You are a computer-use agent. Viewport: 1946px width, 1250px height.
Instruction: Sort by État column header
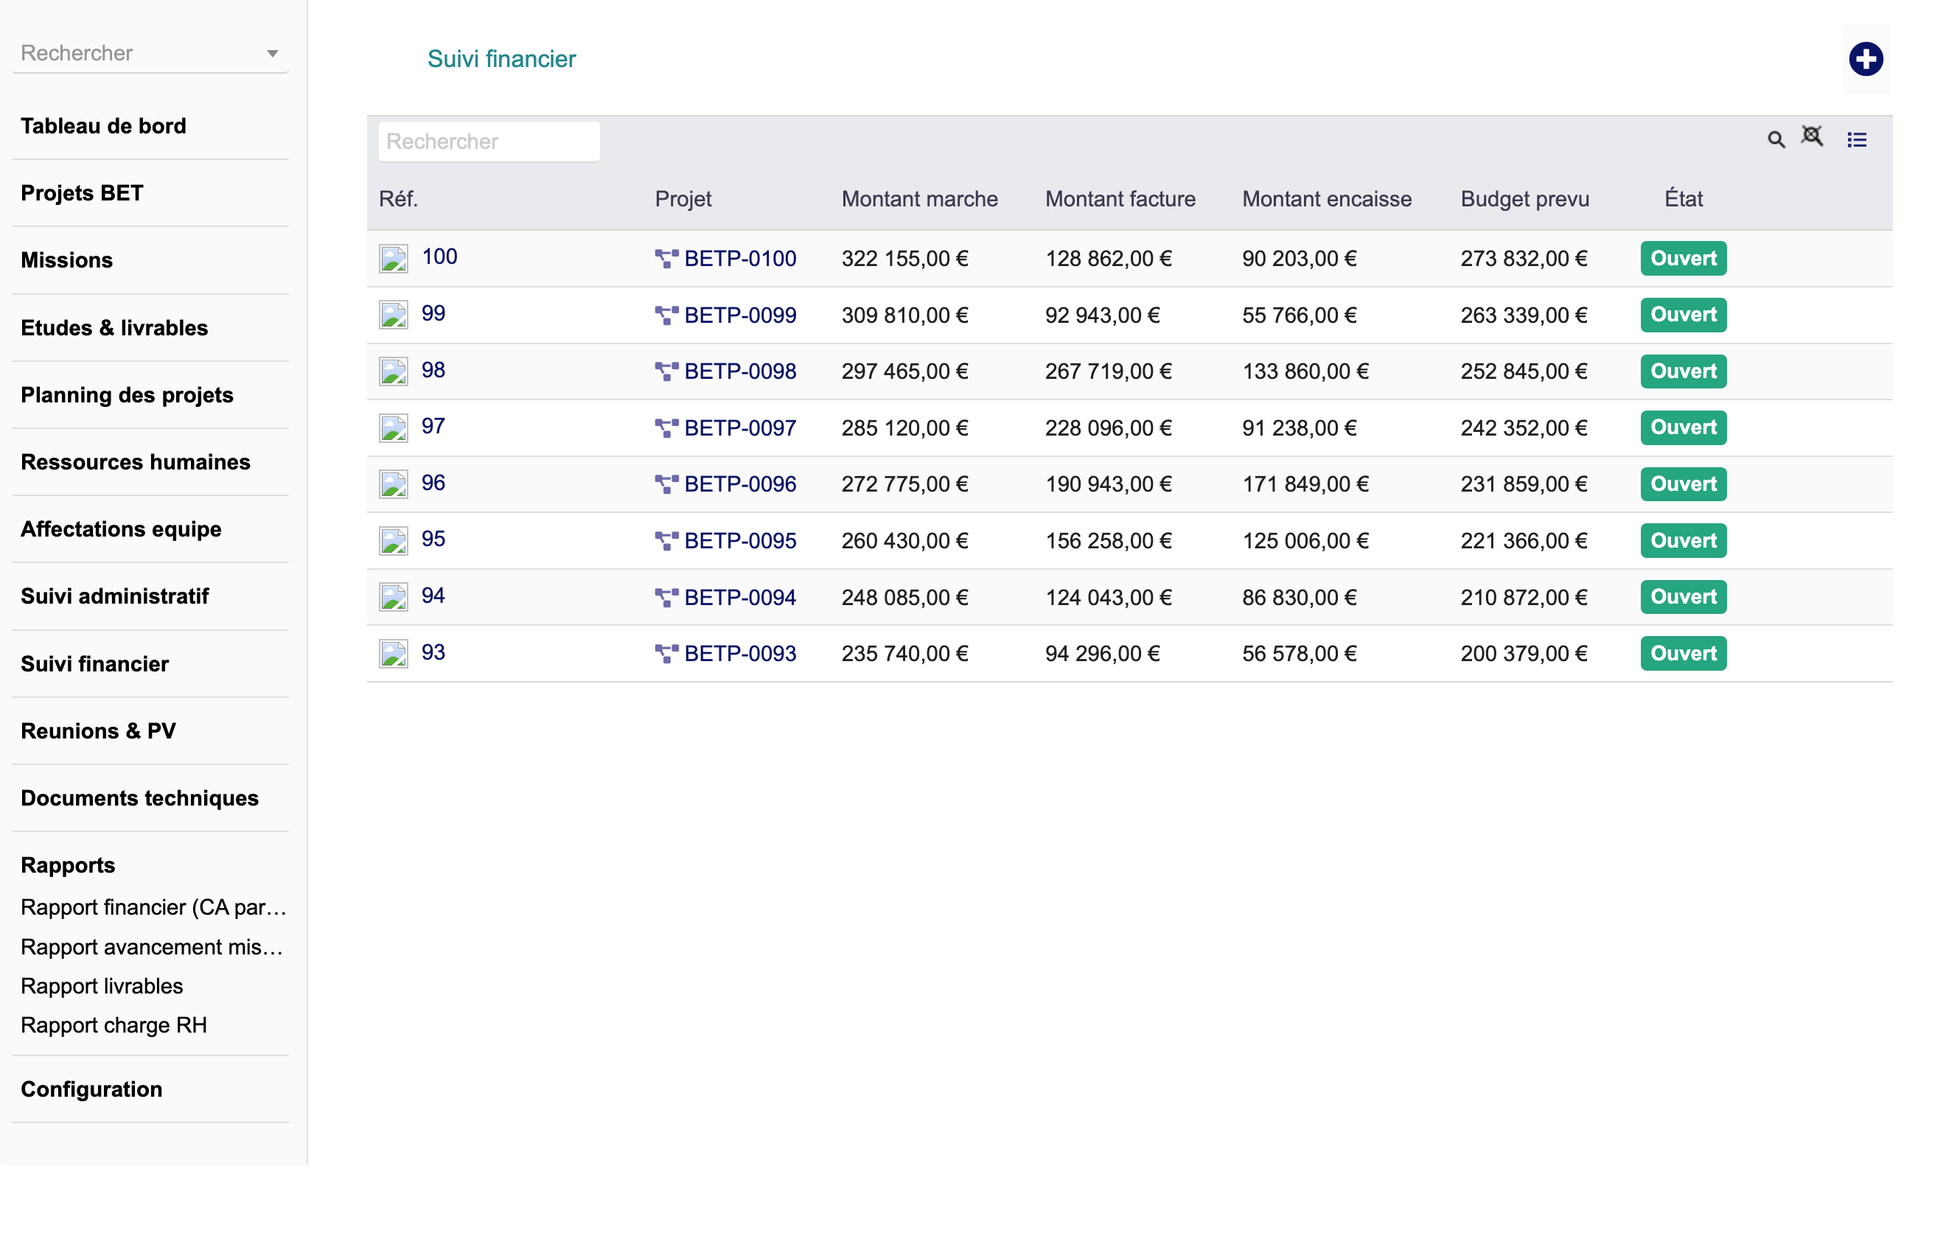pos(1683,199)
